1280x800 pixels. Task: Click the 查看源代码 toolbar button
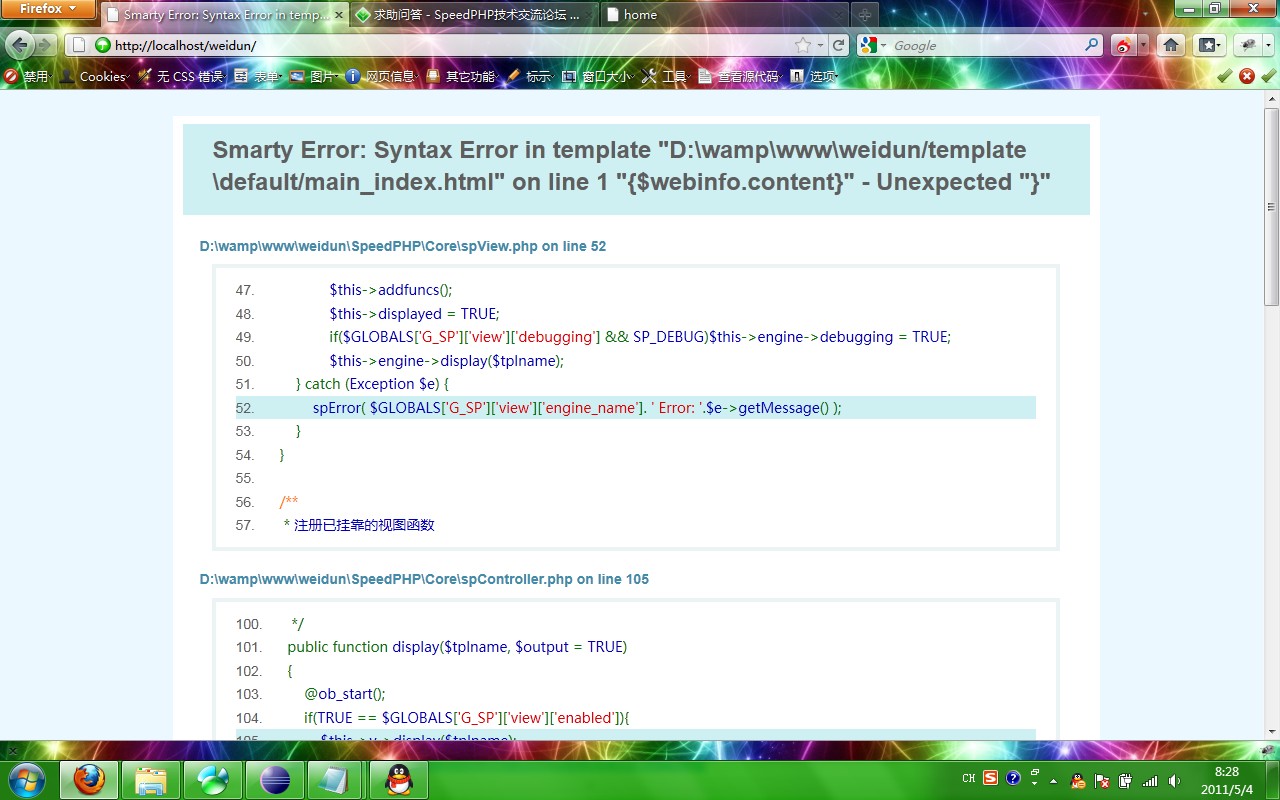tap(739, 76)
